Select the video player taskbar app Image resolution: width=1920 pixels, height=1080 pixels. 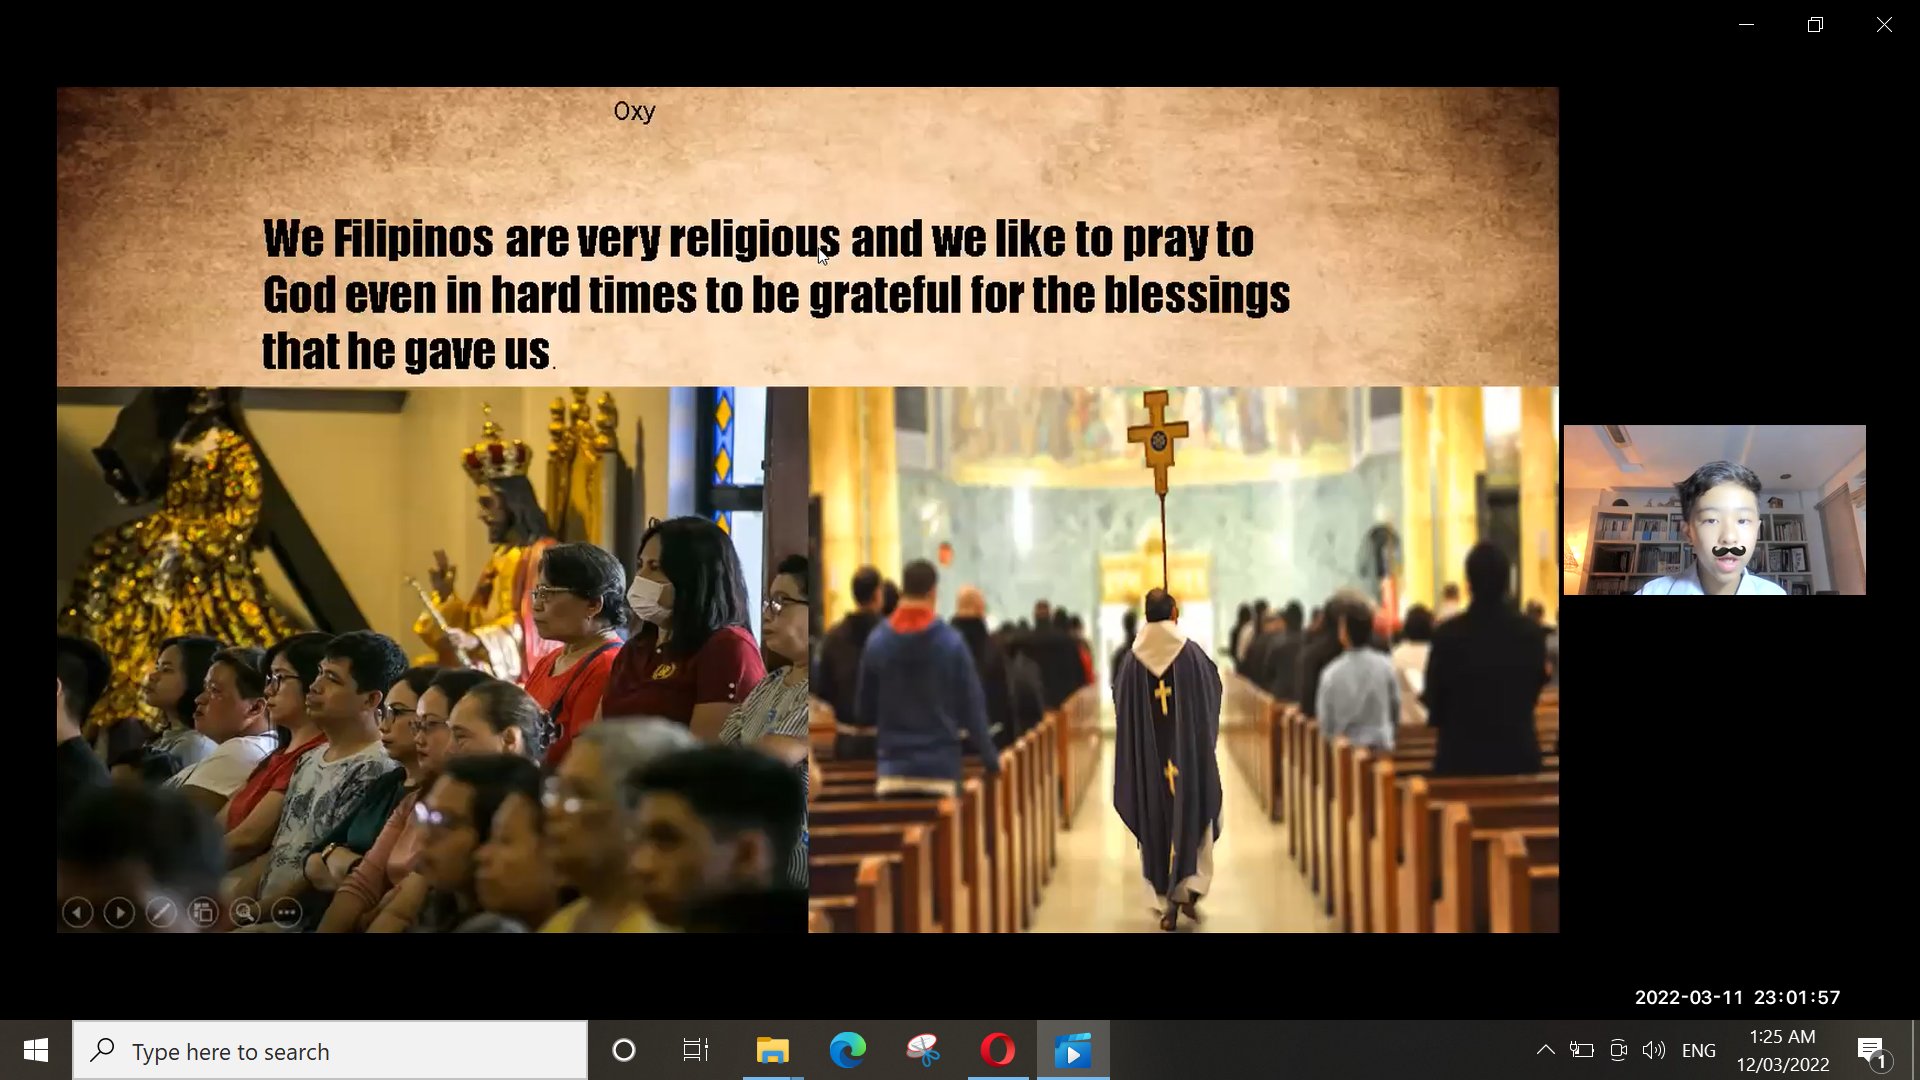pos(1072,1050)
